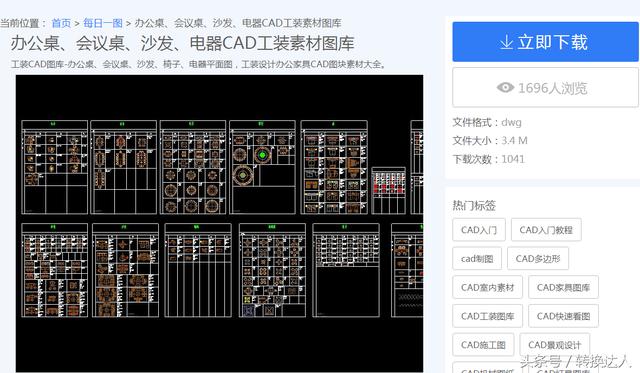The width and height of the screenshot is (640, 373).
Task: Click the 立即下载 download button
Action: click(x=545, y=42)
